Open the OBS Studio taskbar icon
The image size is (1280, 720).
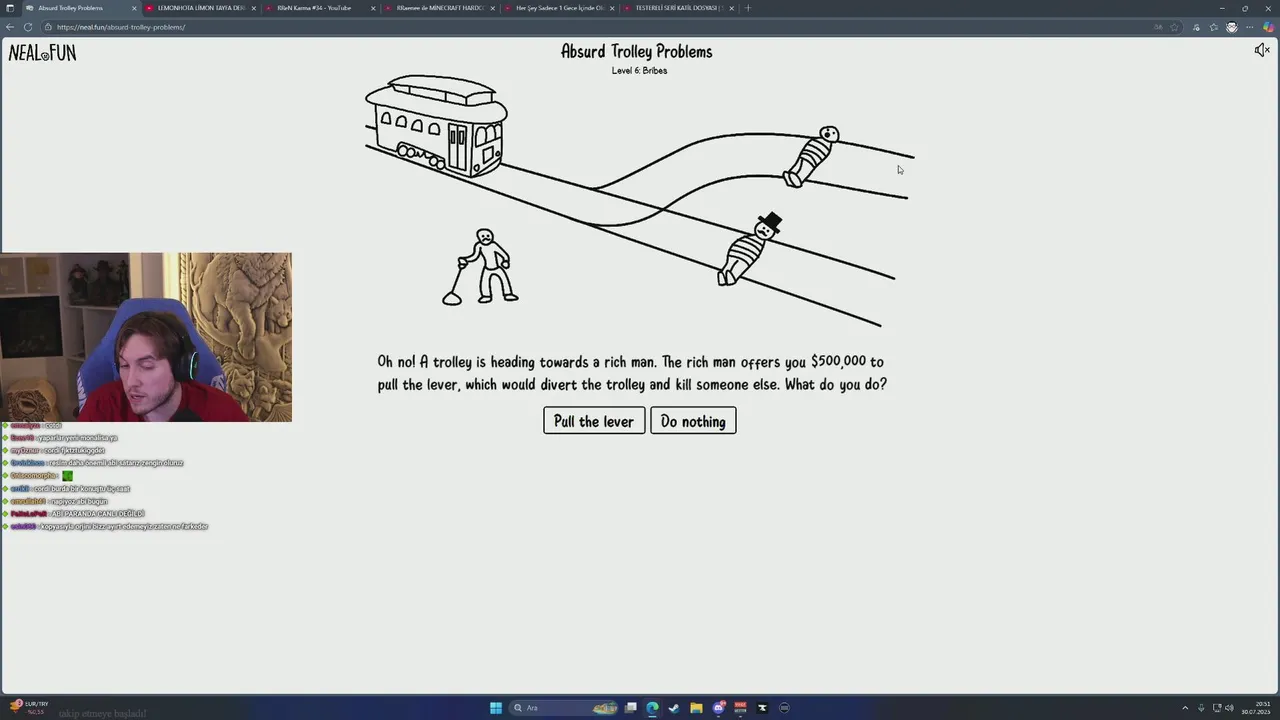click(x=784, y=708)
